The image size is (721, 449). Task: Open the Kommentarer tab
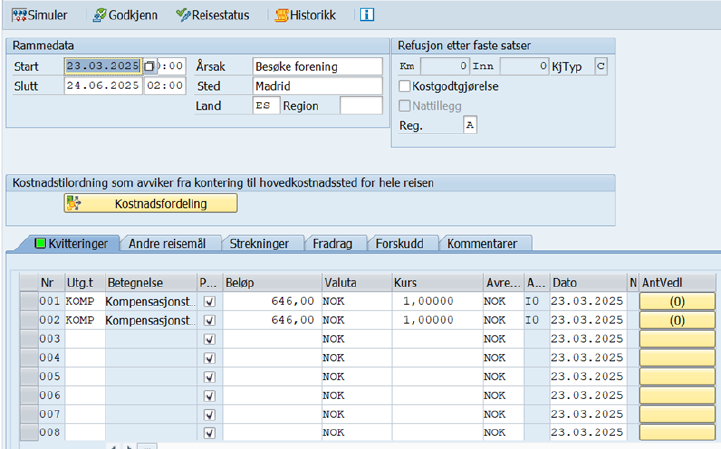click(x=482, y=243)
